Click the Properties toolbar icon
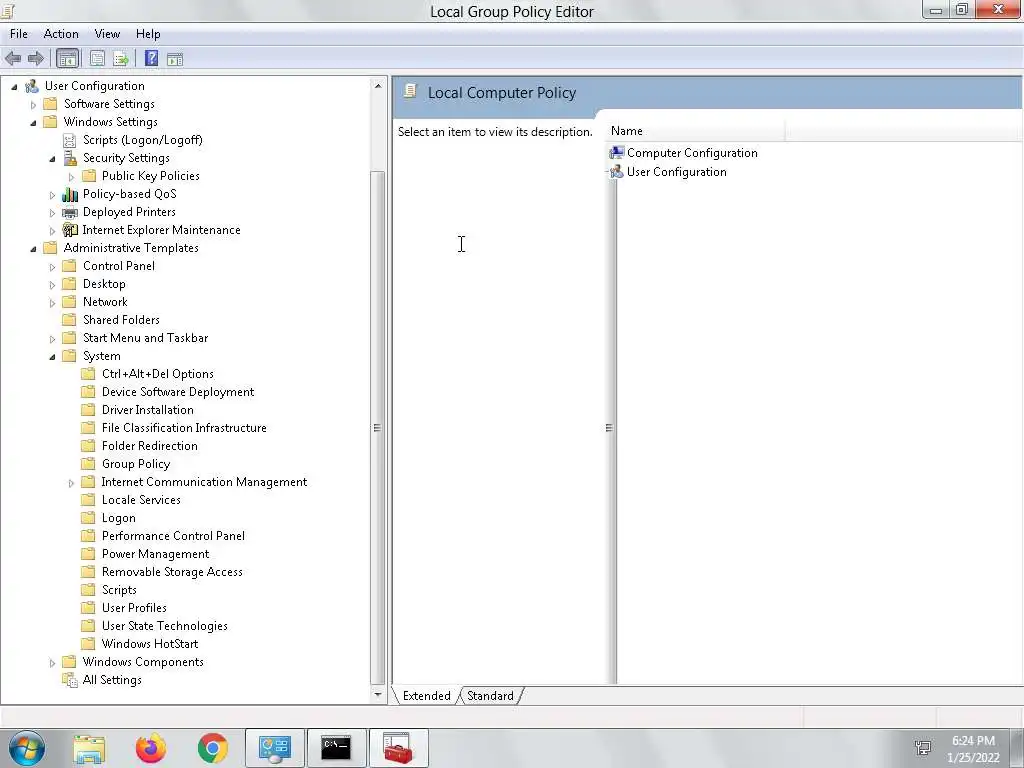Viewport: 1024px width, 768px height. [x=97, y=59]
